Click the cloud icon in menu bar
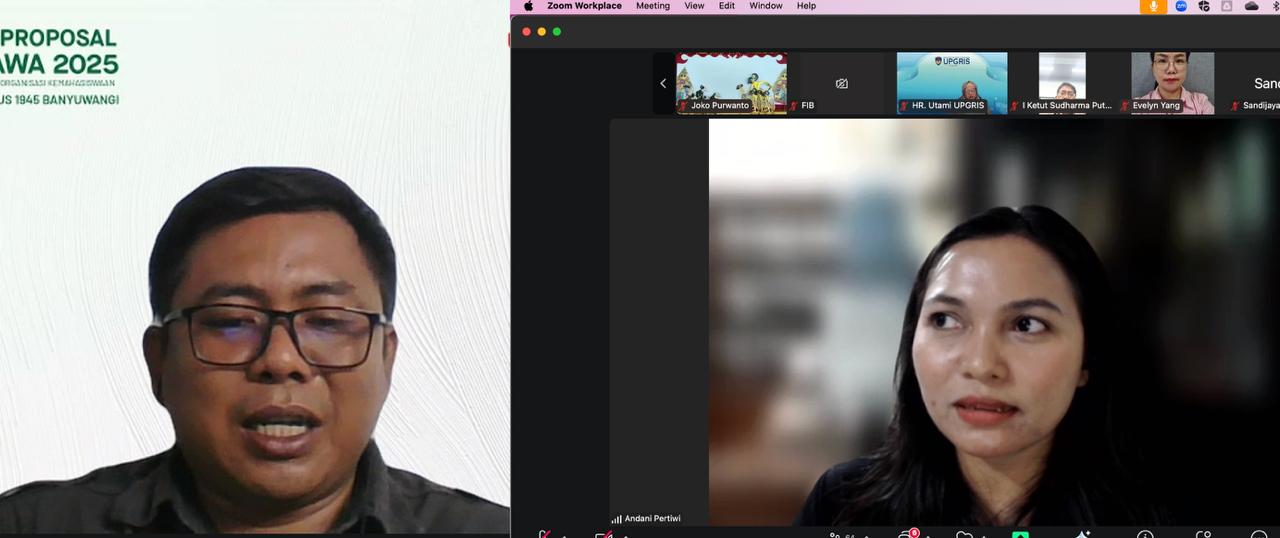Screen dimensions: 1280x538 click(x=1251, y=6)
